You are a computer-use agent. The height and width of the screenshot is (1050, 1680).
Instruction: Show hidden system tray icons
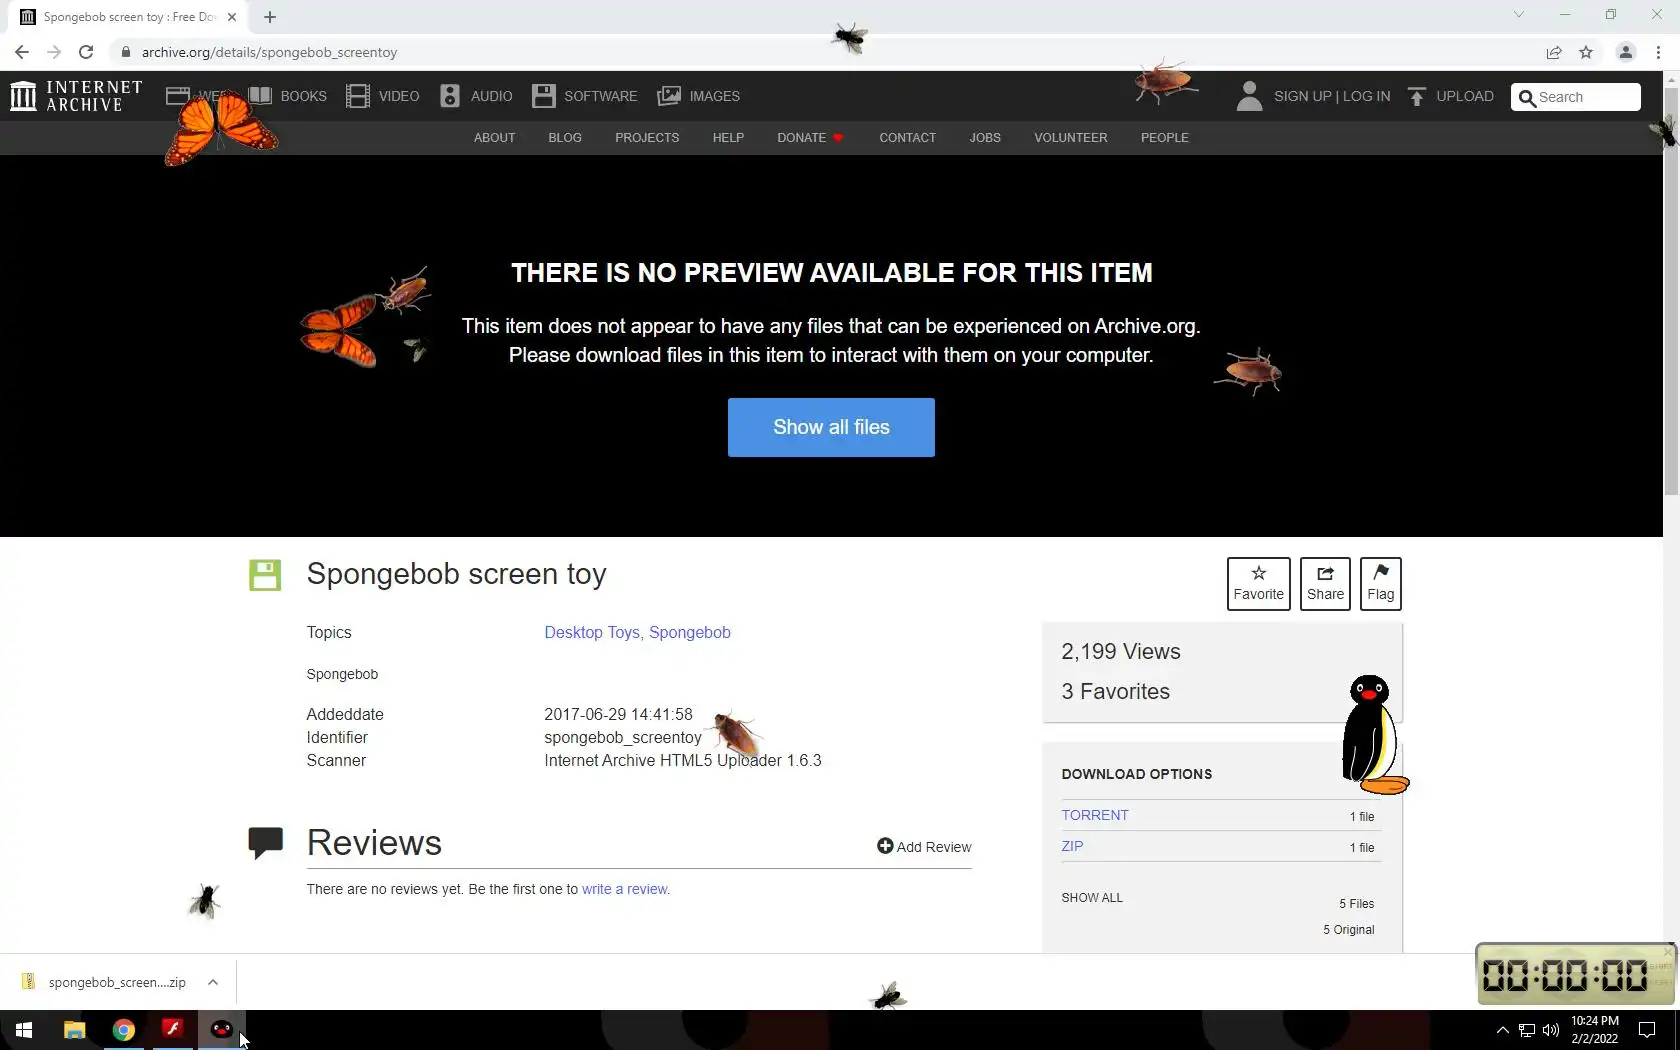click(x=1502, y=1030)
